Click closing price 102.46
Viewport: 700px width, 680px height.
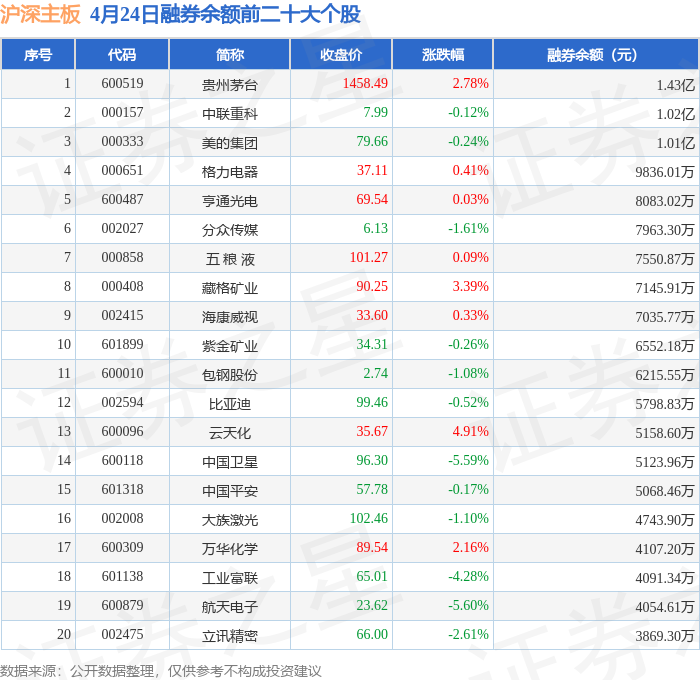point(369,518)
